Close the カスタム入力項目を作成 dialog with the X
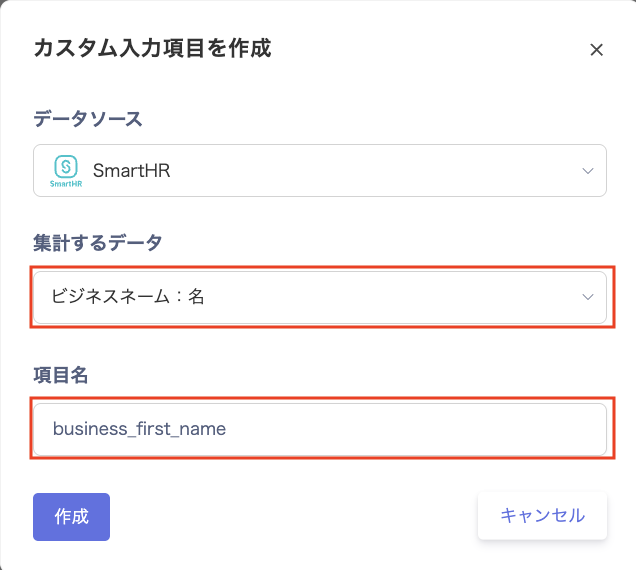636x570 pixels. (596, 50)
